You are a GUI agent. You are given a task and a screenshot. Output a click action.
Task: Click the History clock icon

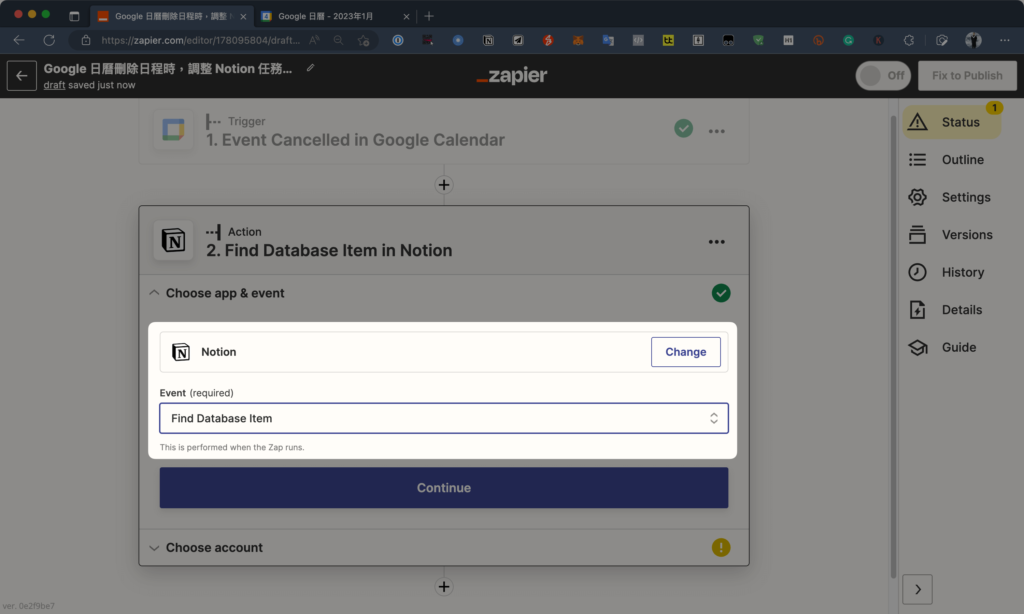[x=918, y=272]
